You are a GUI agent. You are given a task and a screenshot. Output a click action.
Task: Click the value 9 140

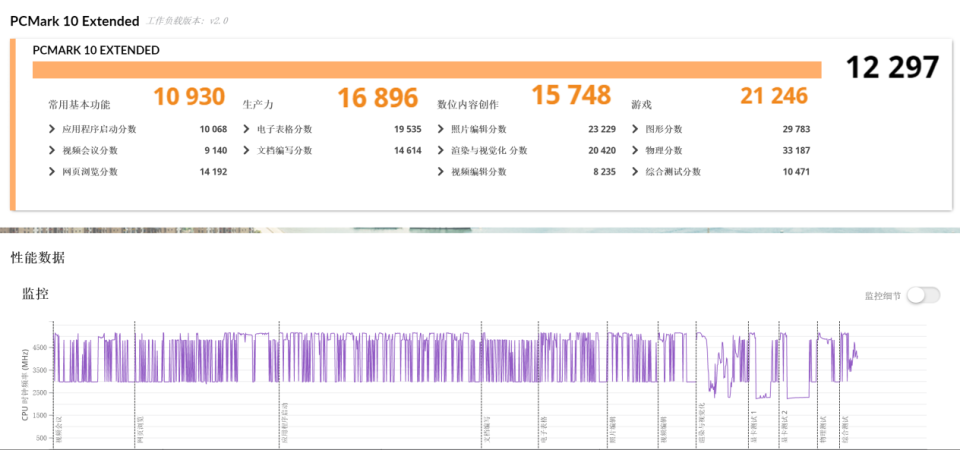tap(216, 151)
